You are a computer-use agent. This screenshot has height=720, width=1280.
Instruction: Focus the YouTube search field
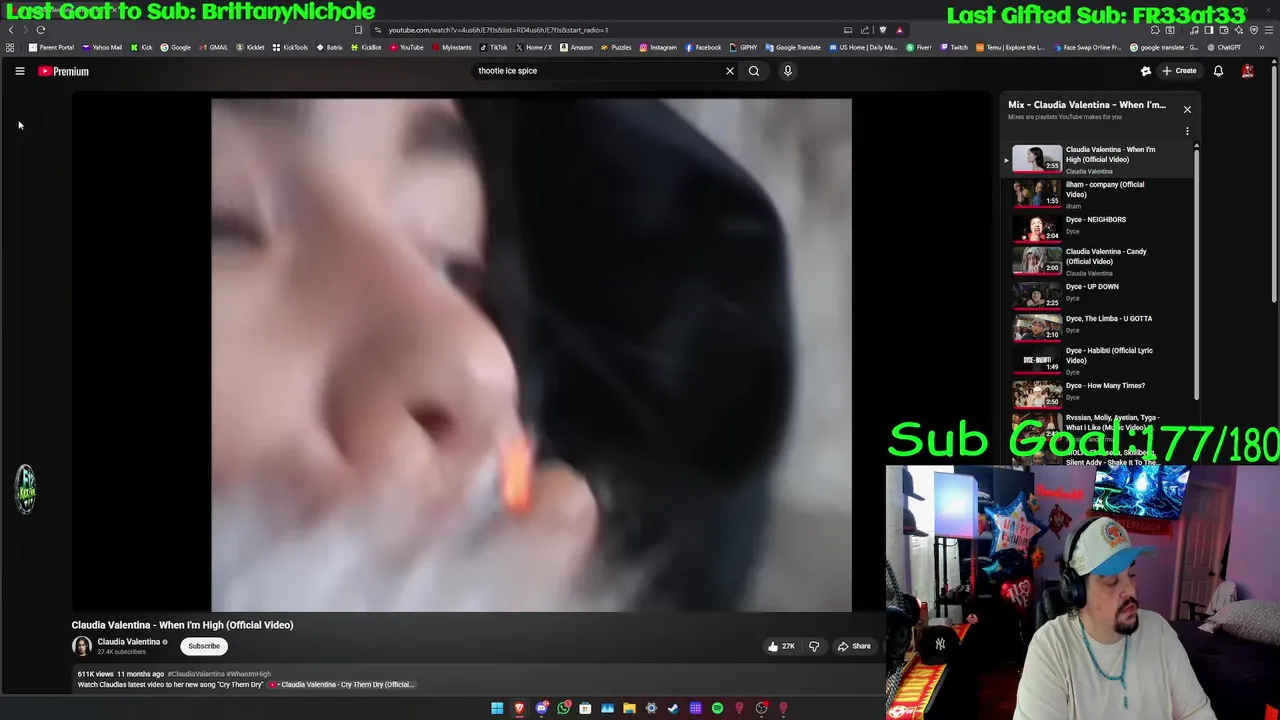pyautogui.click(x=596, y=71)
